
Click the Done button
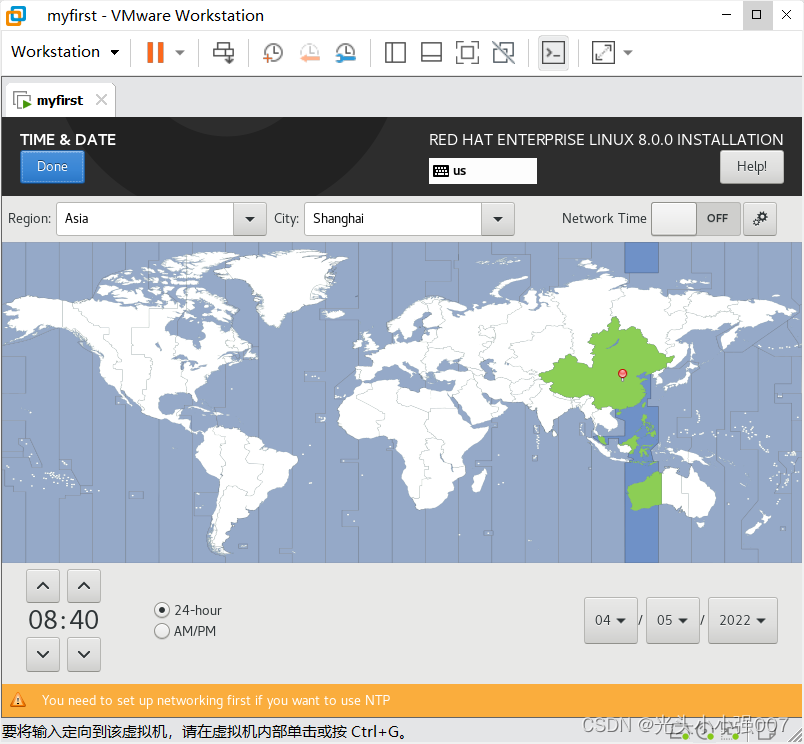(x=52, y=167)
